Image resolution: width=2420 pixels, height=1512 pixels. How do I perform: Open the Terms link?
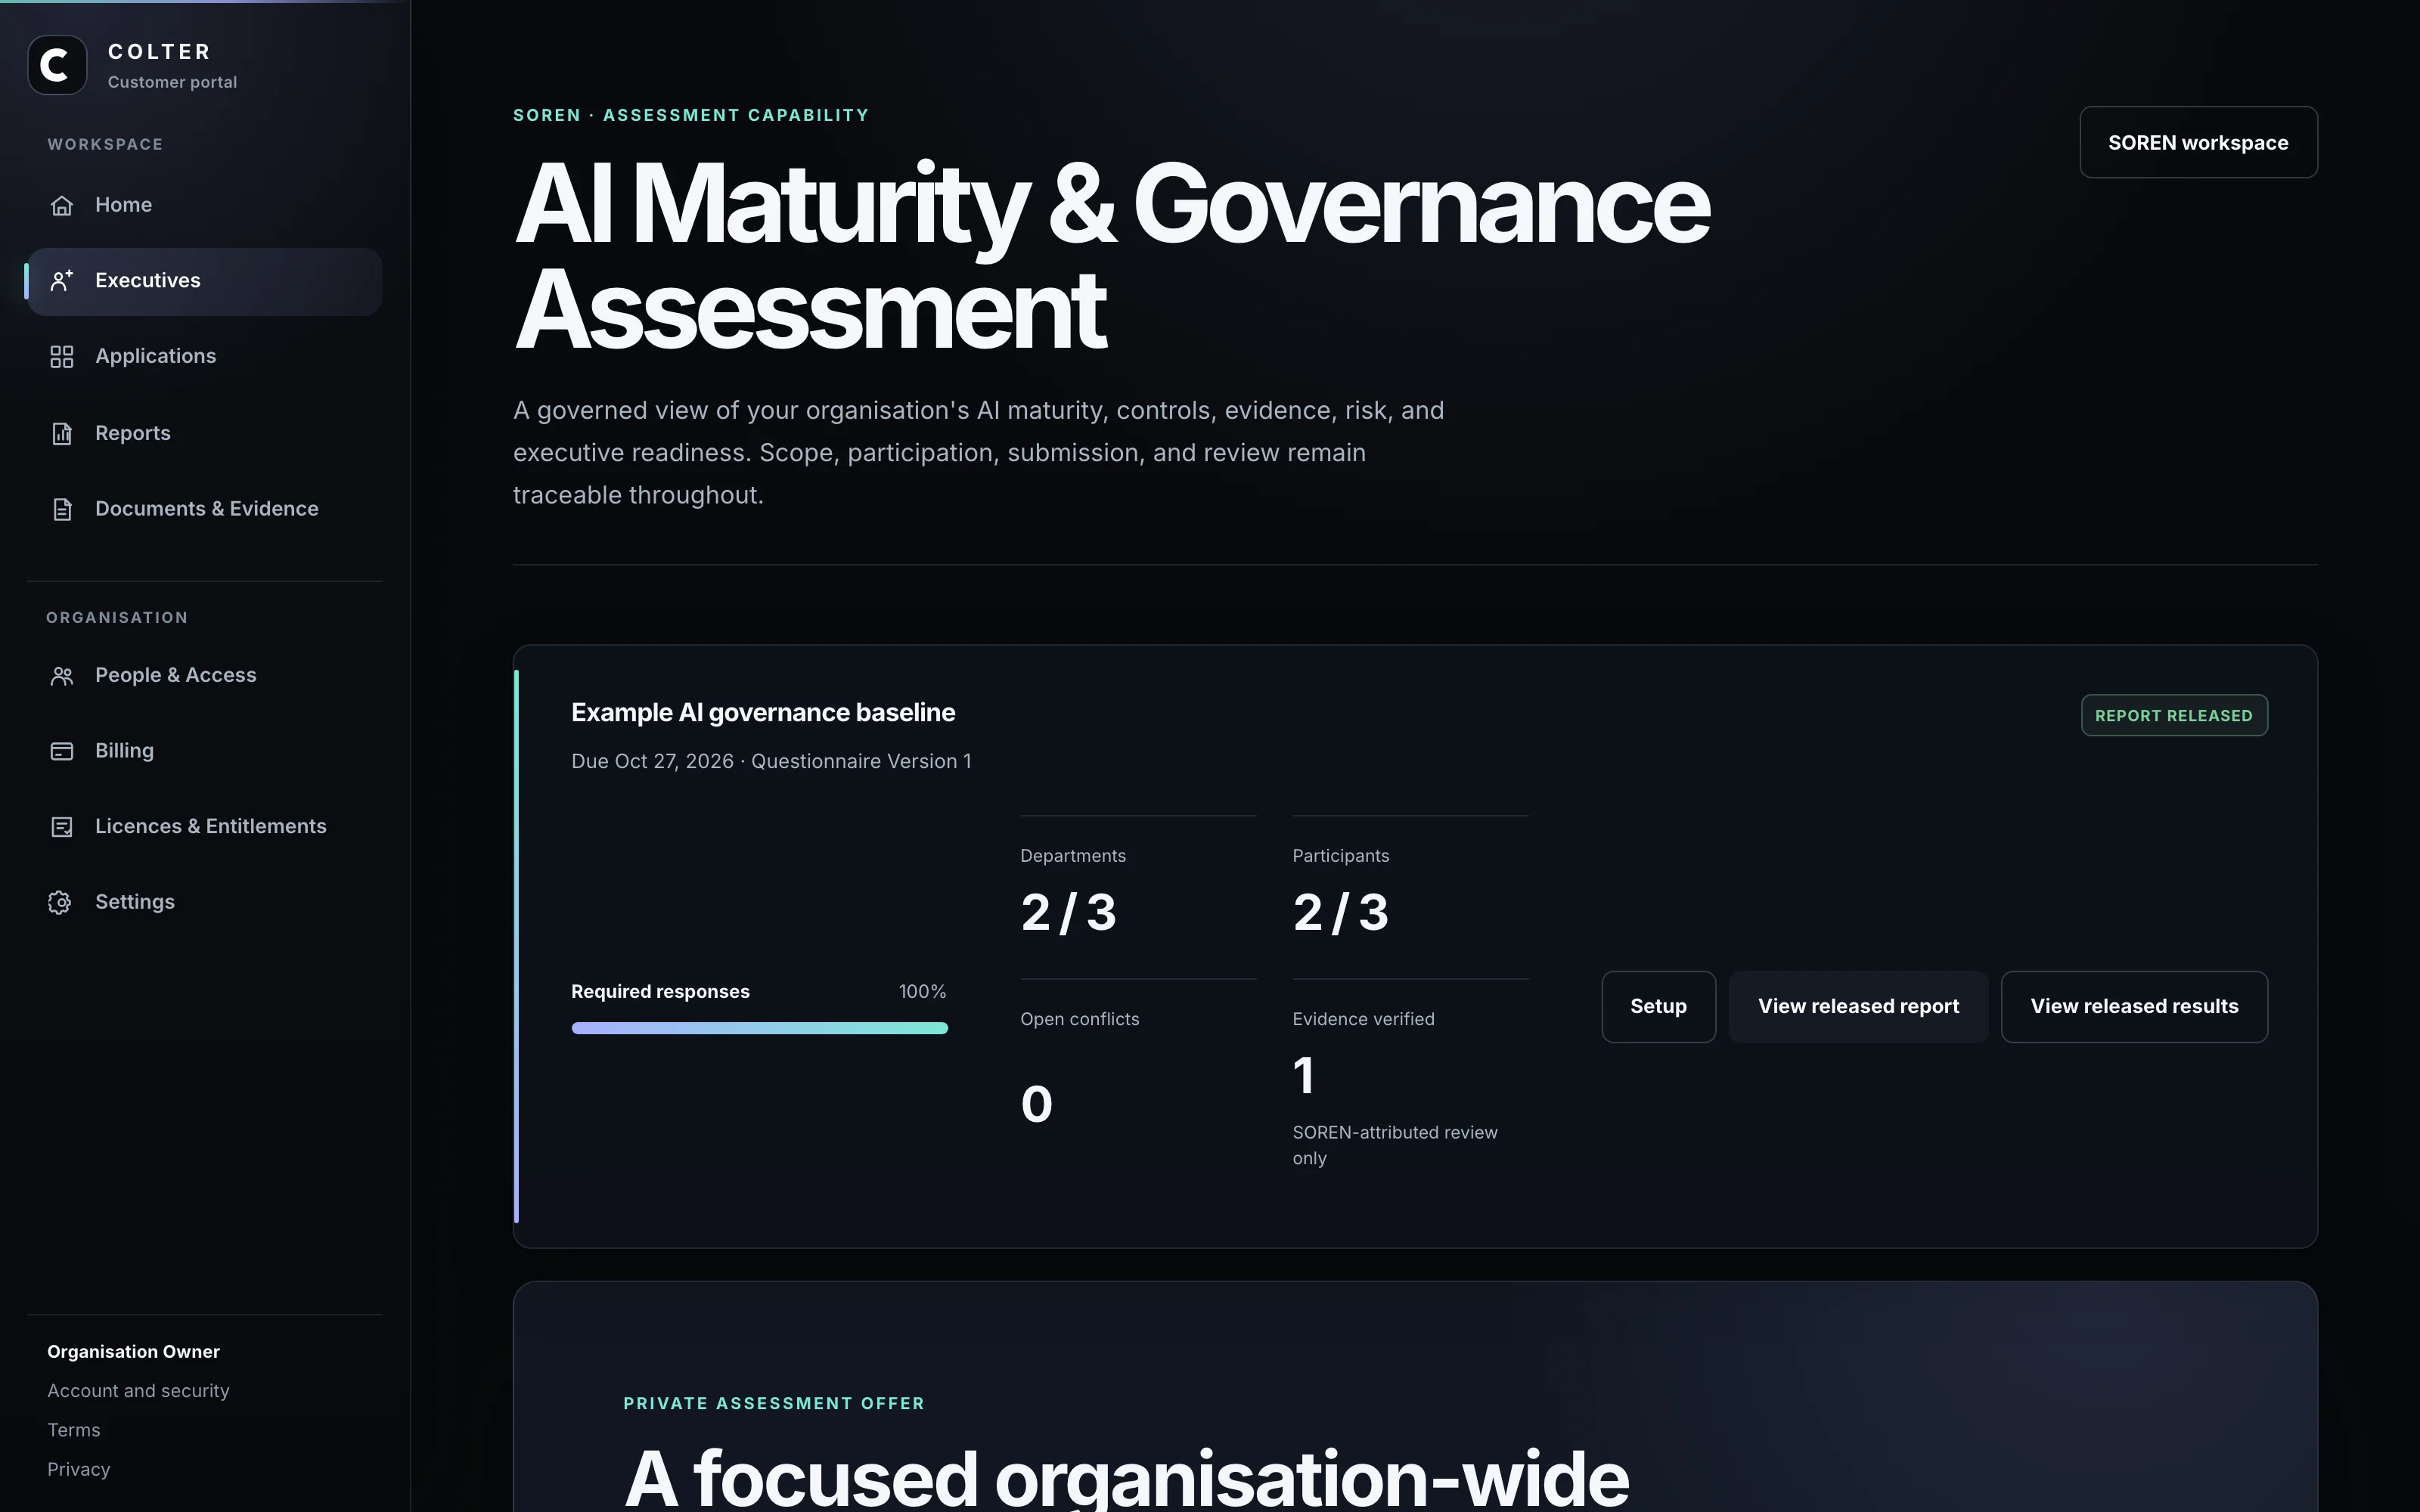(x=74, y=1430)
